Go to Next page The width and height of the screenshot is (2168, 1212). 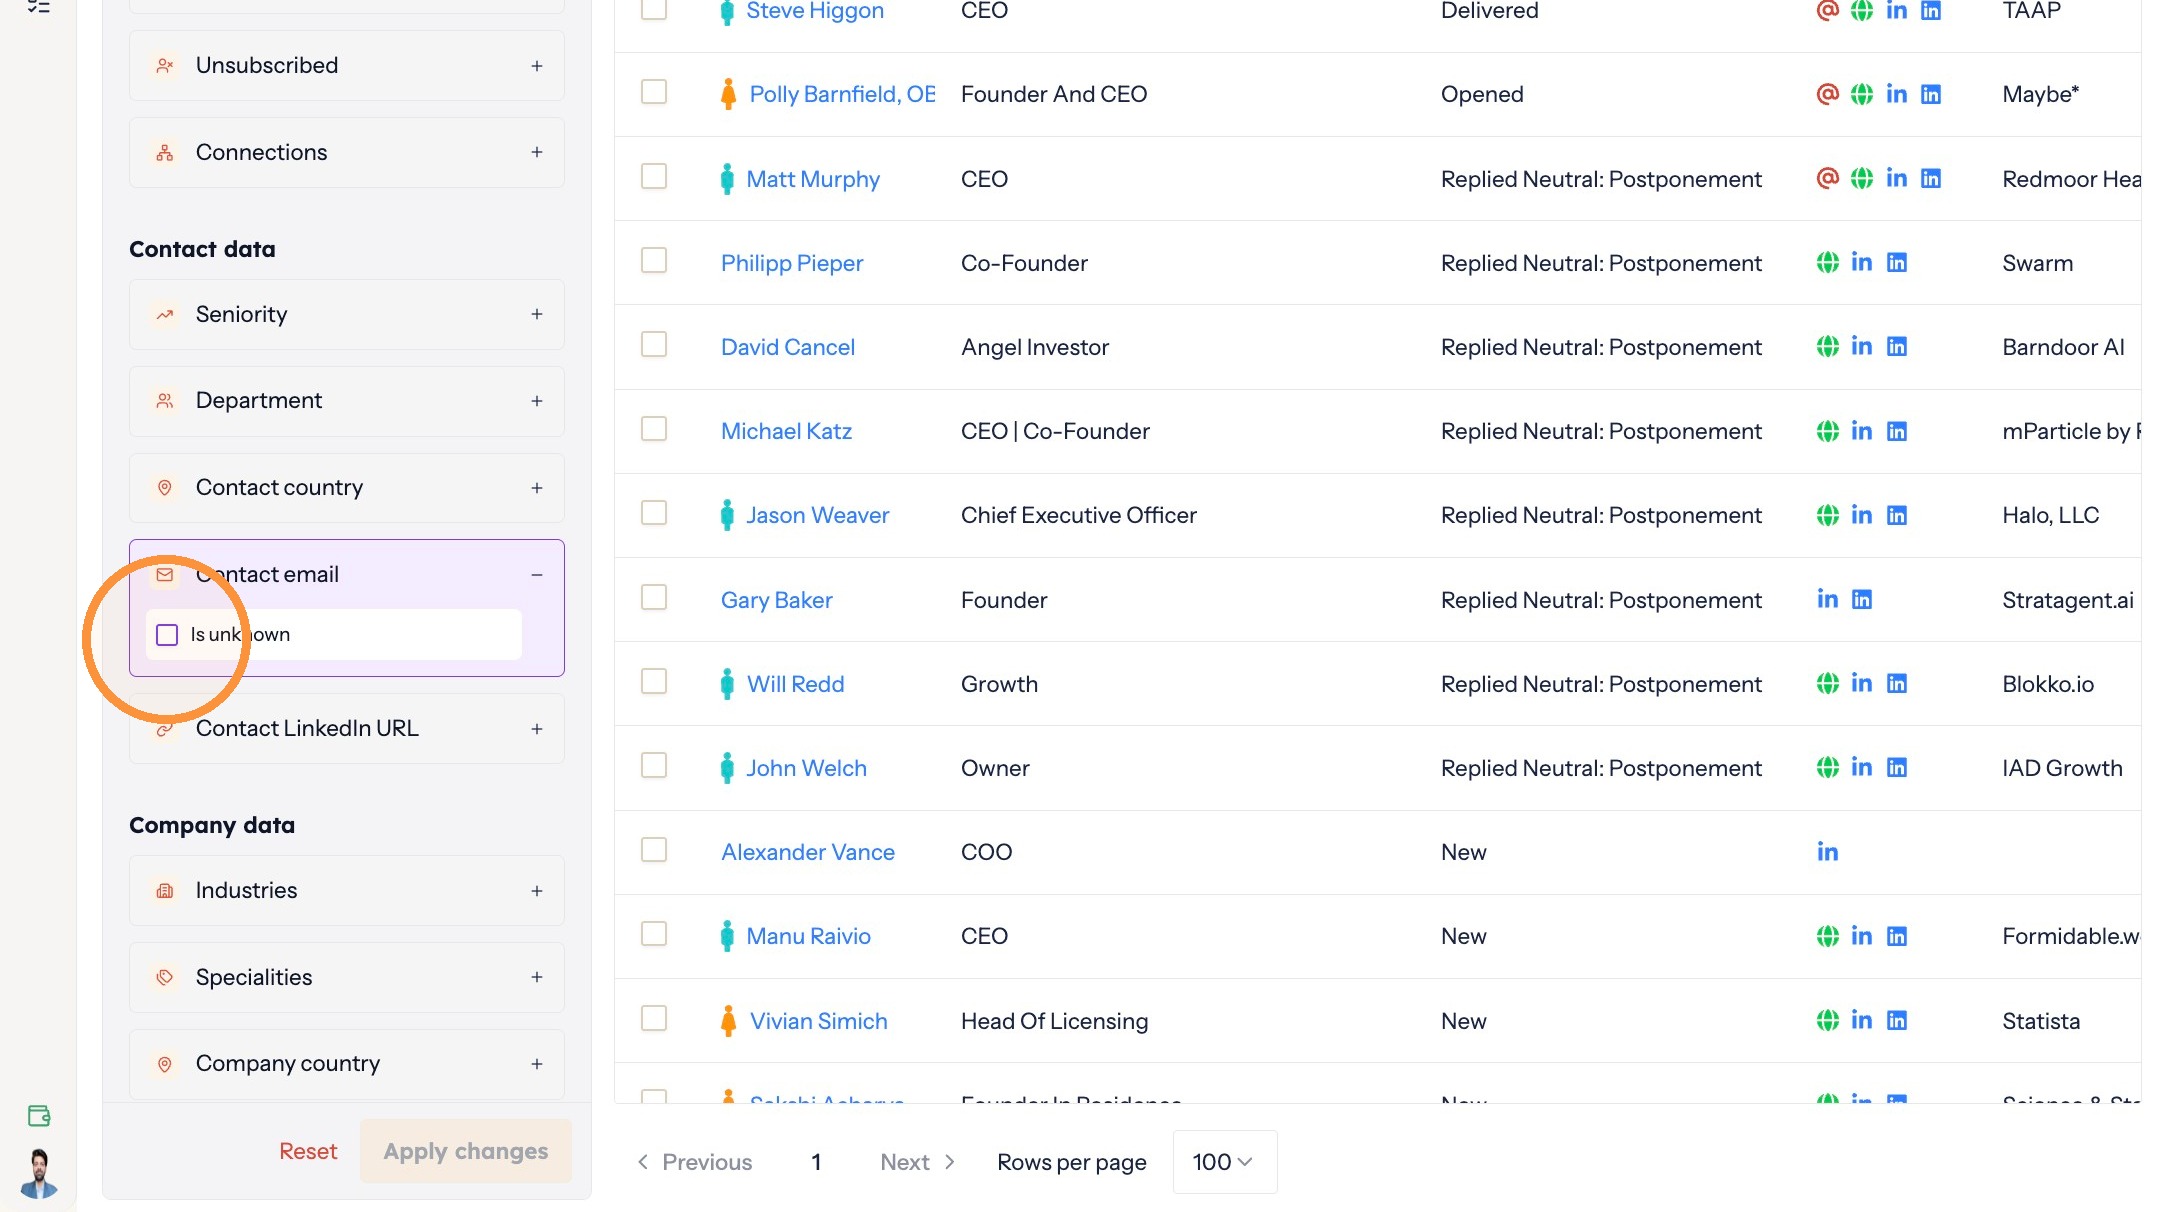[918, 1162]
